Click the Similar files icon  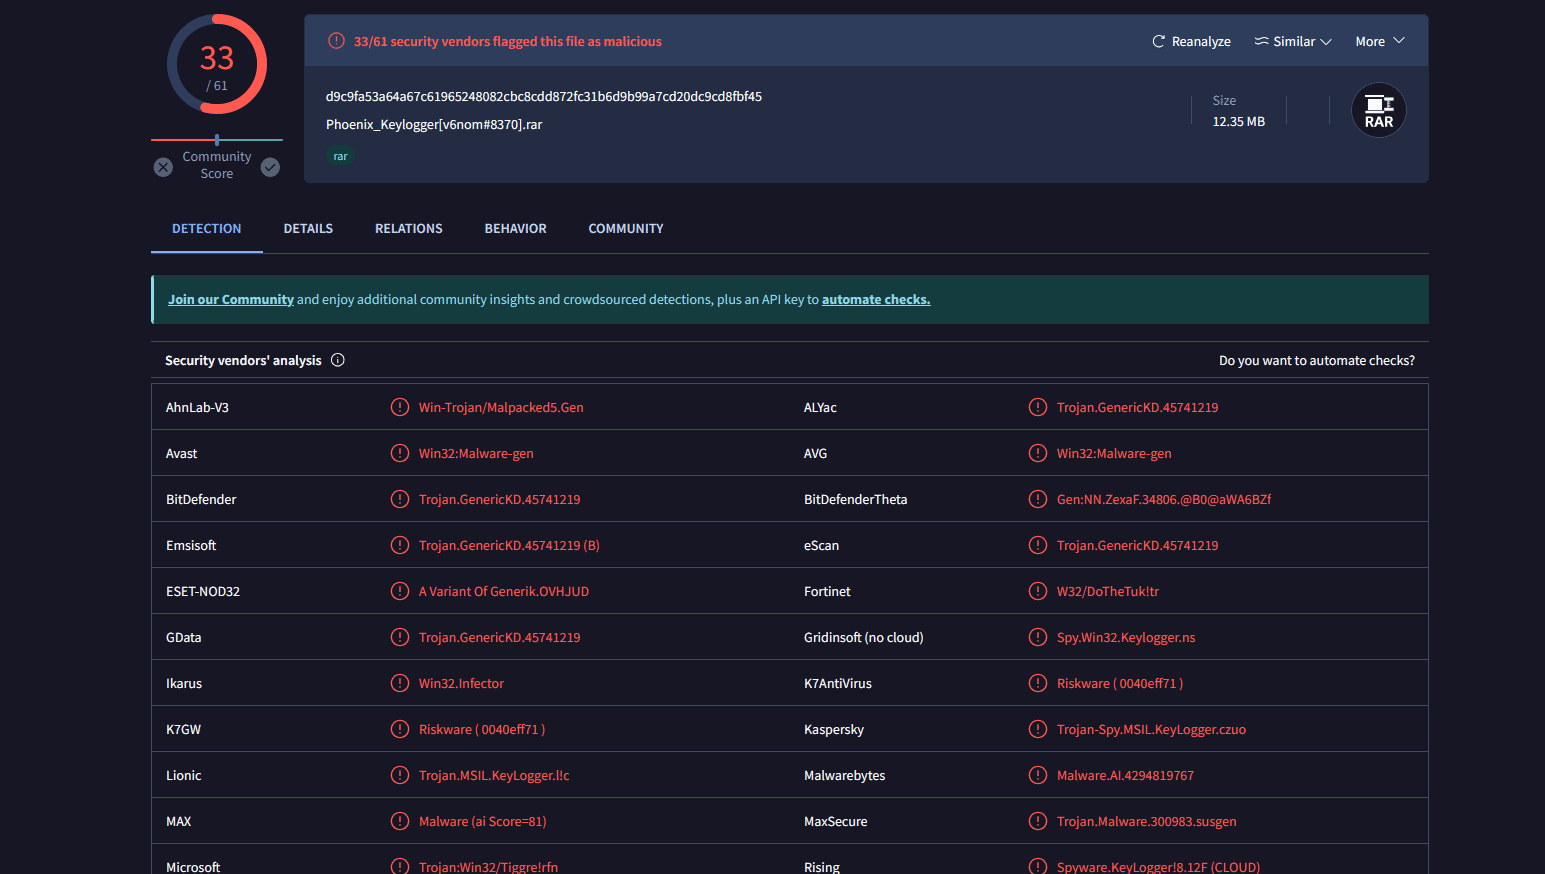[1262, 41]
